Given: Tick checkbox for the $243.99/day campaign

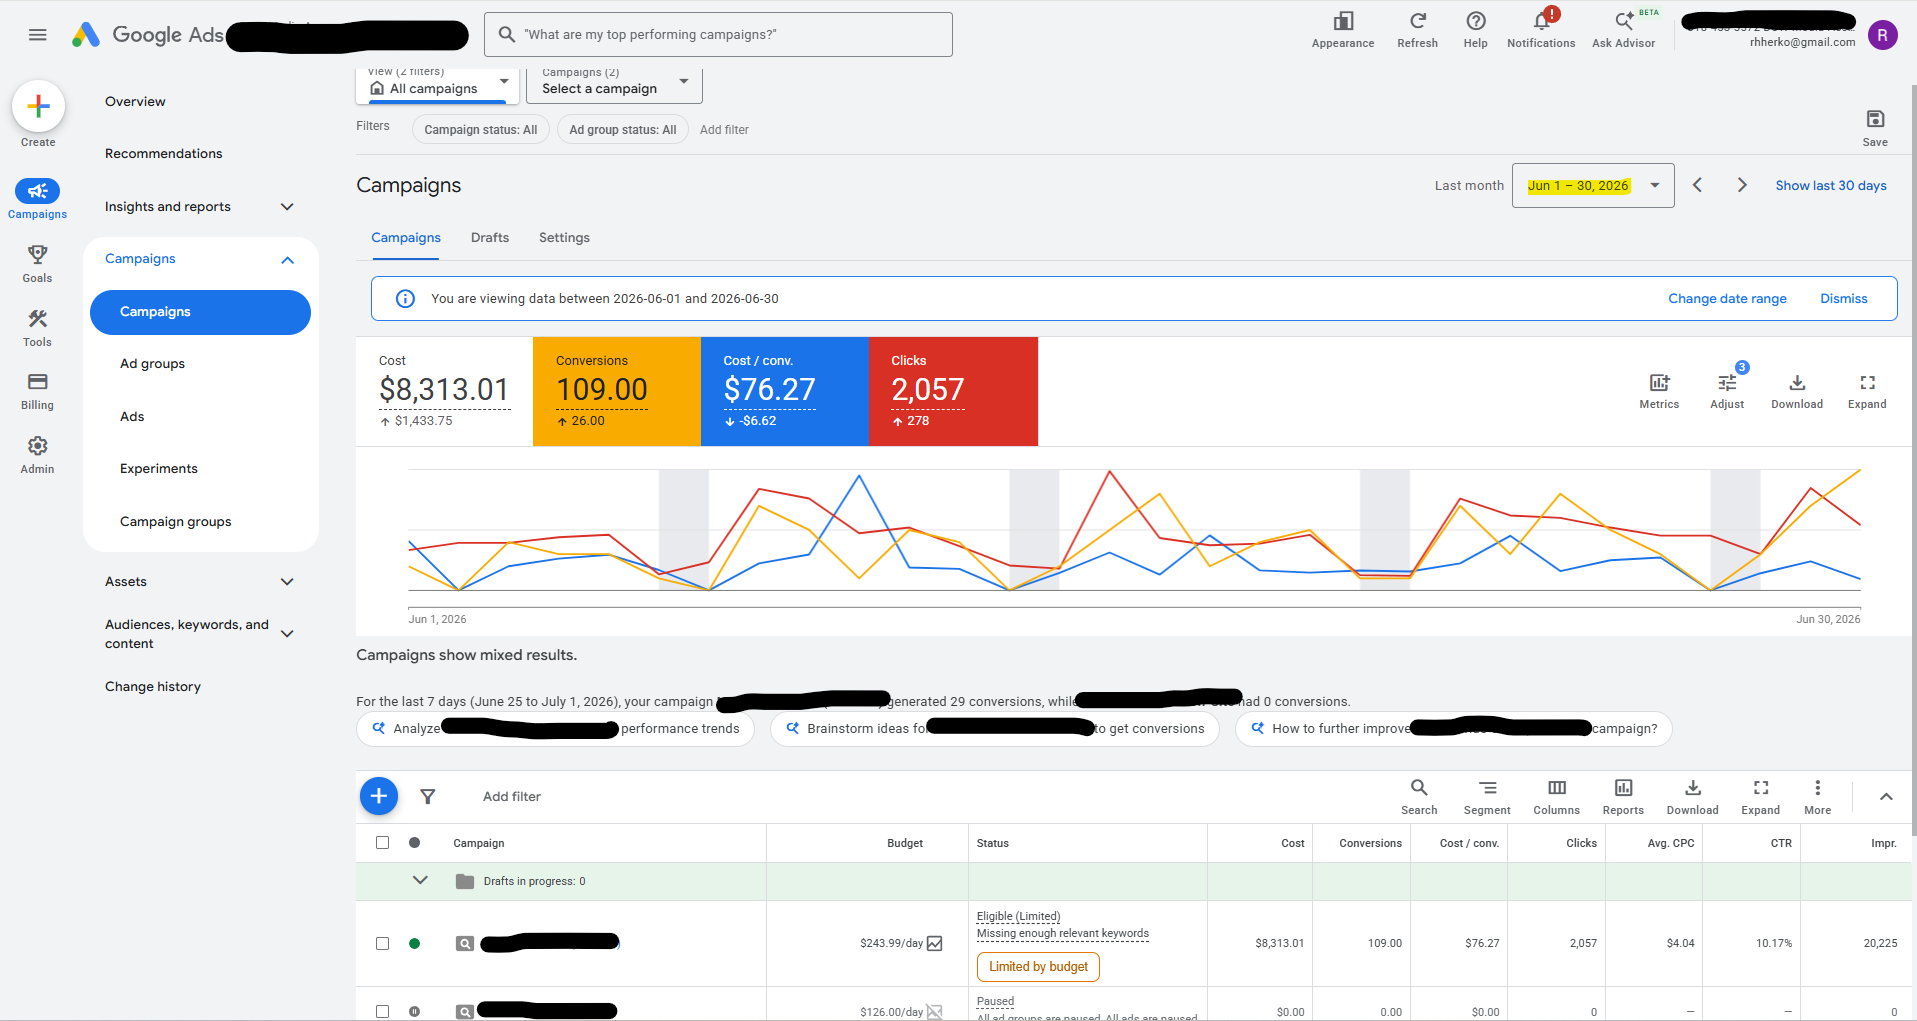Looking at the screenshot, I should [382, 943].
